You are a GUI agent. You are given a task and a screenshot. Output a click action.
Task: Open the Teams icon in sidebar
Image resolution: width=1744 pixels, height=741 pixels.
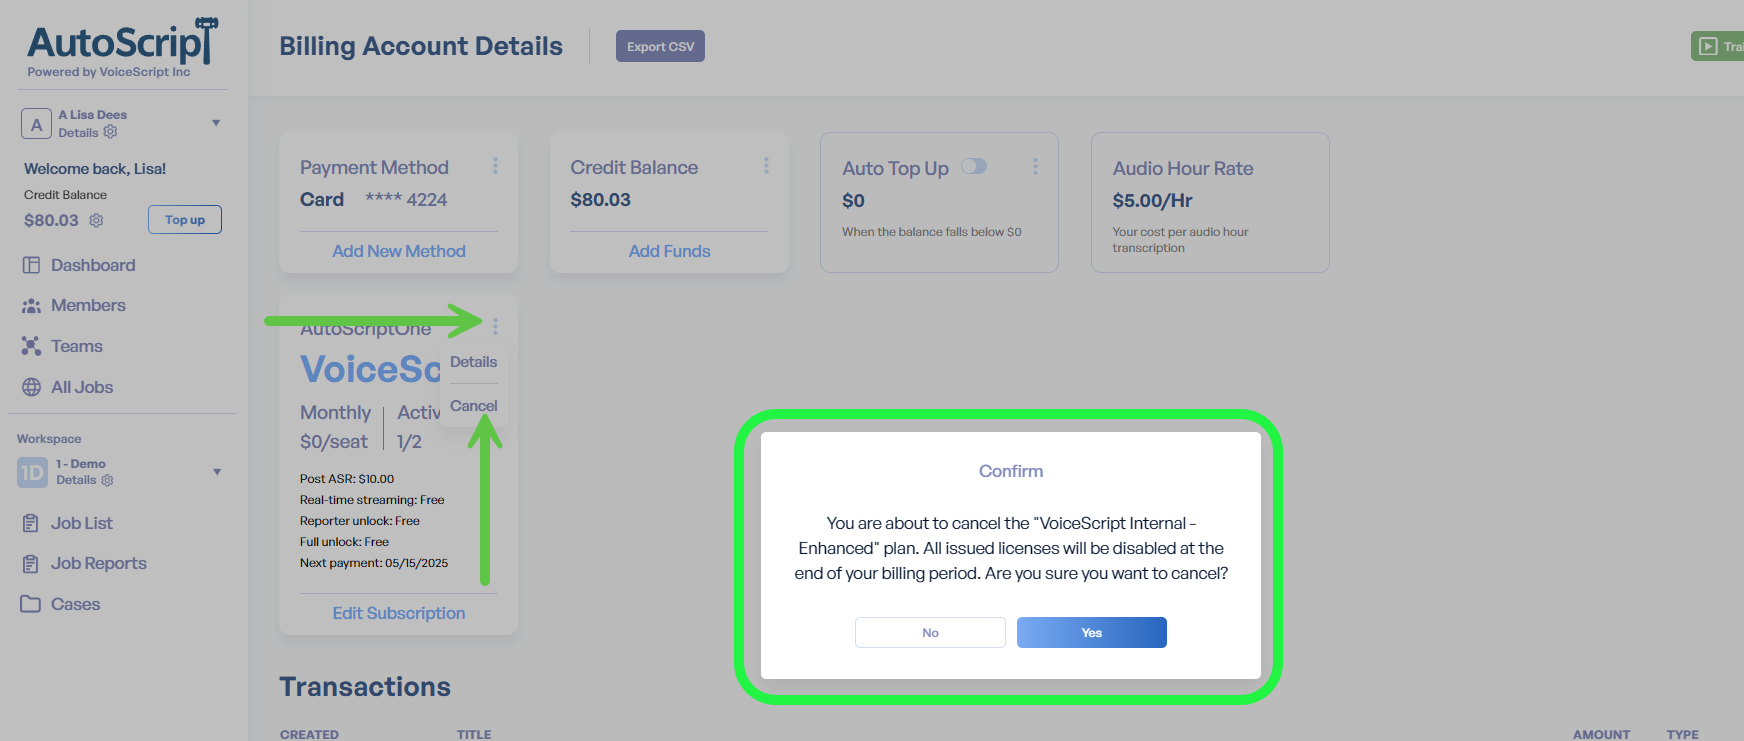31,346
